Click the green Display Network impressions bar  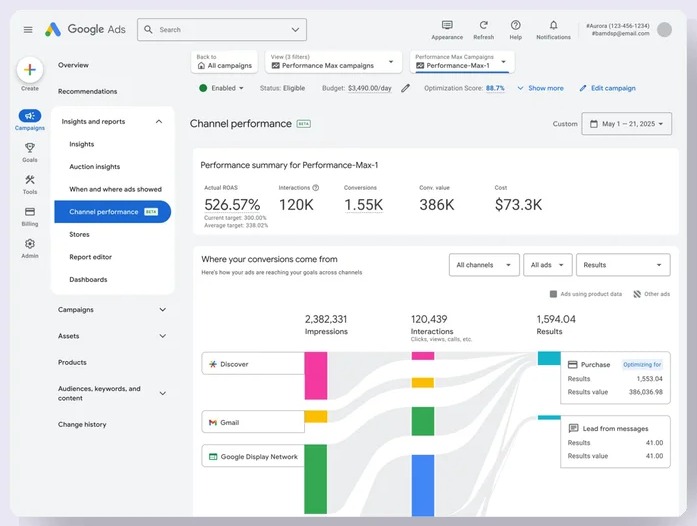[316, 479]
